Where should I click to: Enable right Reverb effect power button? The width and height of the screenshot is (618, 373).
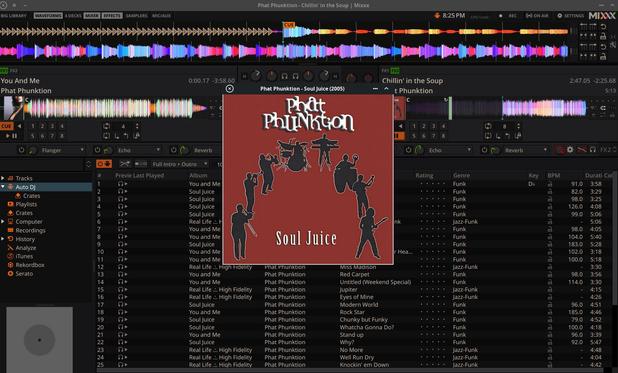click(x=484, y=150)
